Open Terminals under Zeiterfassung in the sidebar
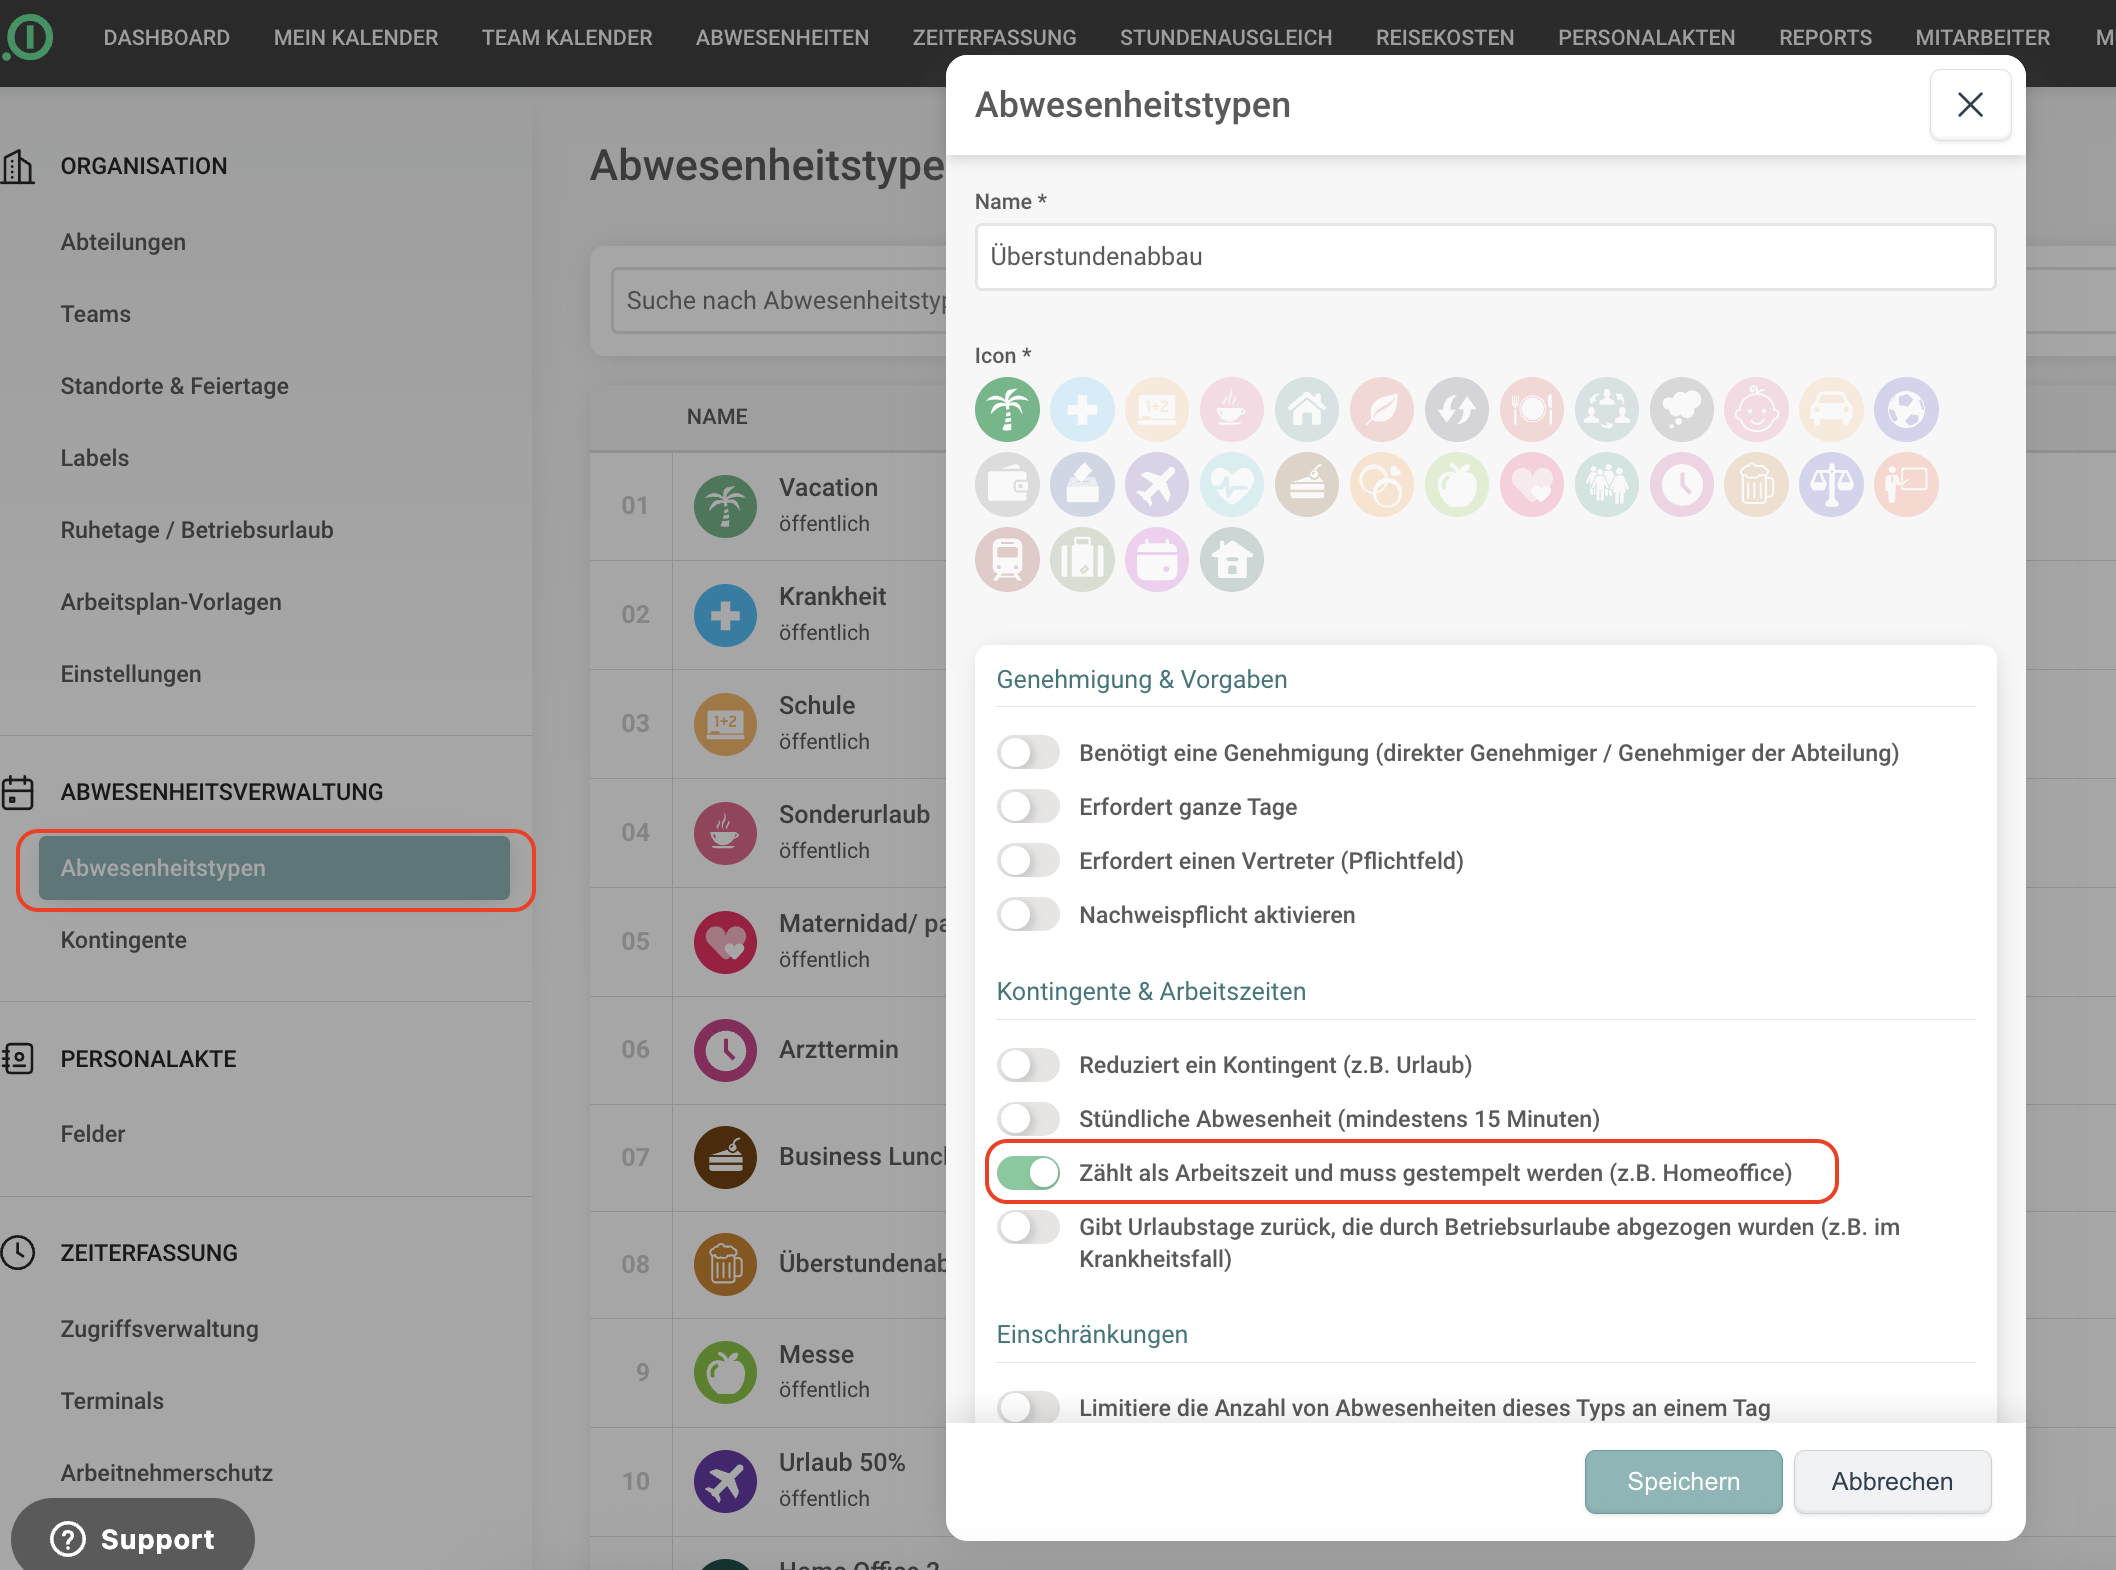Screen dimensions: 2116x1570 point(112,1401)
